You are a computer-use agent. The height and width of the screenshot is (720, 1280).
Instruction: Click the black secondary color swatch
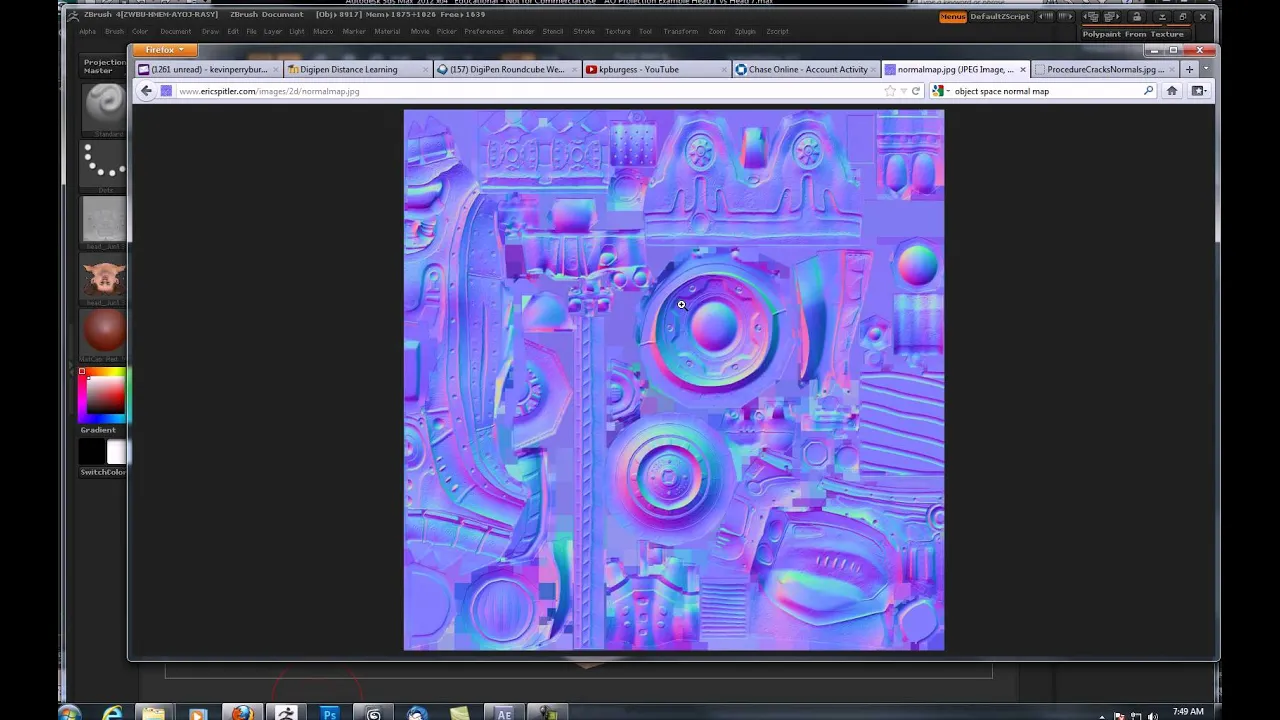93,453
